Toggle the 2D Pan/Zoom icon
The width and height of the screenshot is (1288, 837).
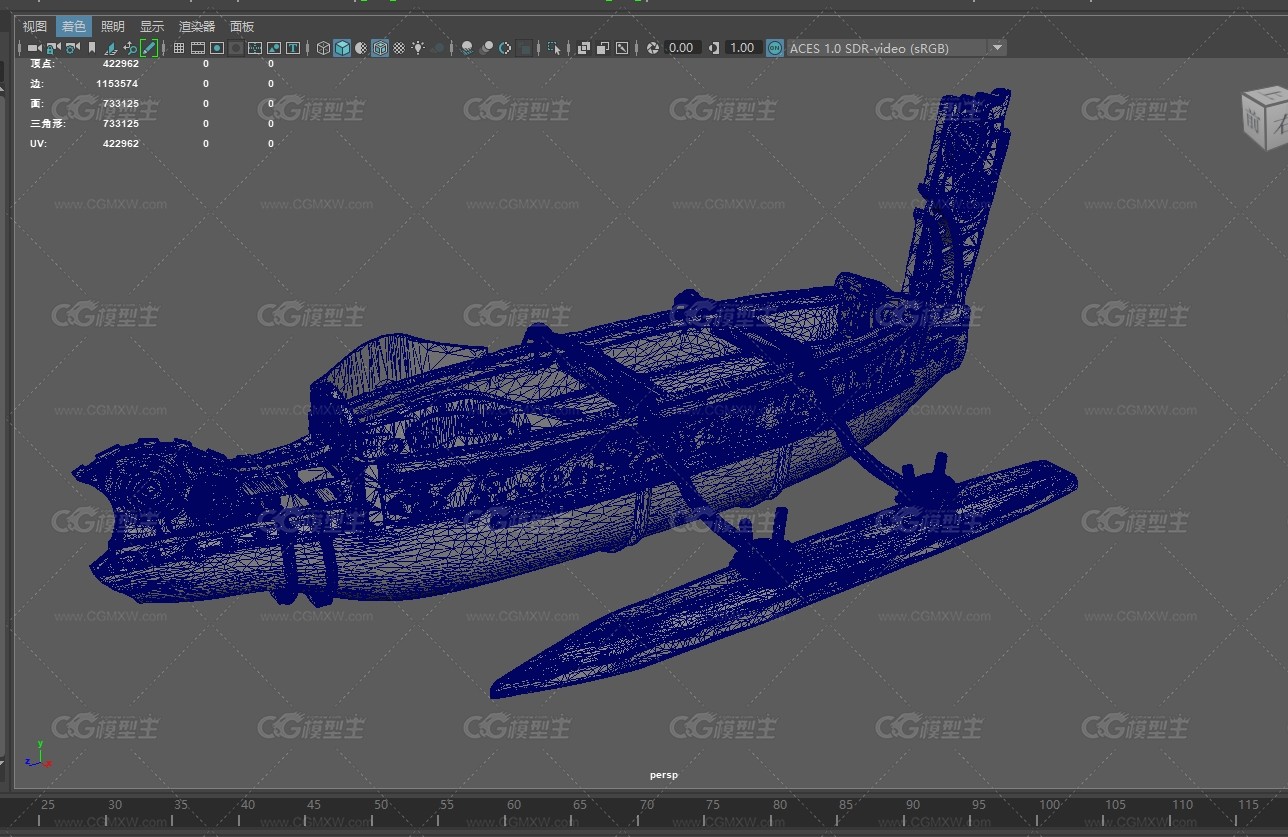(x=130, y=48)
